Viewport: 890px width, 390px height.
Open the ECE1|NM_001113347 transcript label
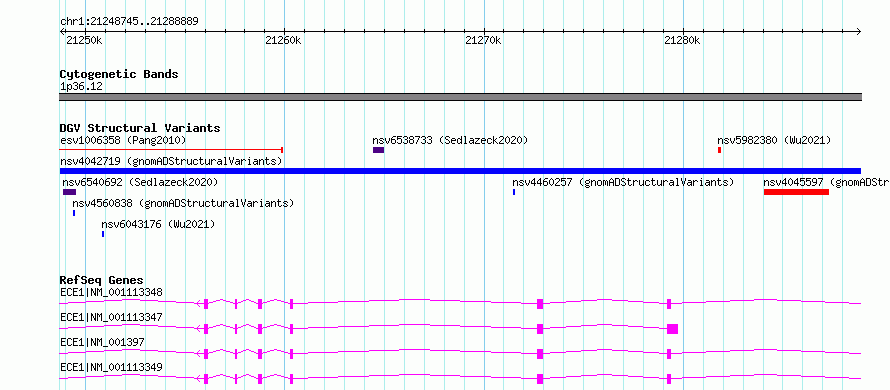point(111,317)
